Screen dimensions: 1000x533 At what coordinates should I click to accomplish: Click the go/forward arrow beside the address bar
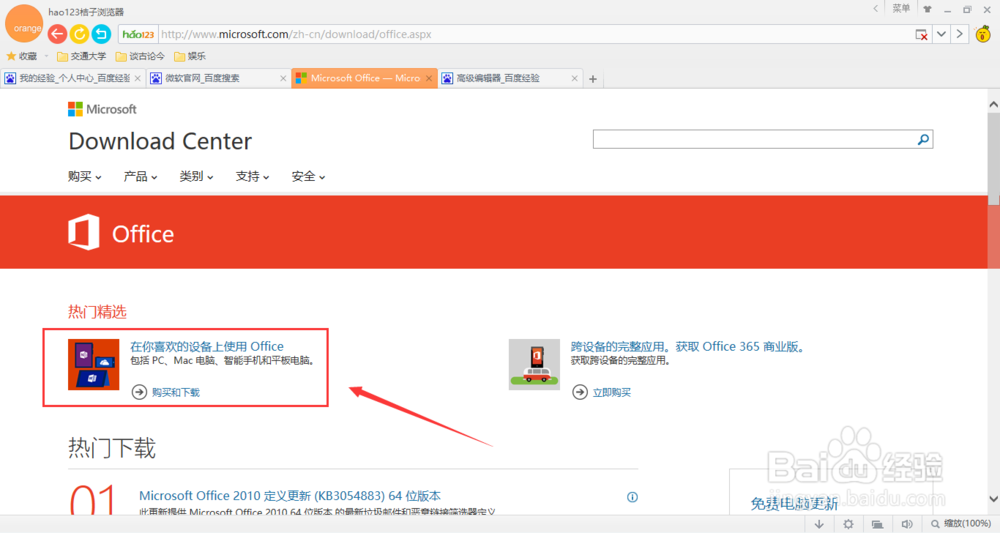(959, 34)
